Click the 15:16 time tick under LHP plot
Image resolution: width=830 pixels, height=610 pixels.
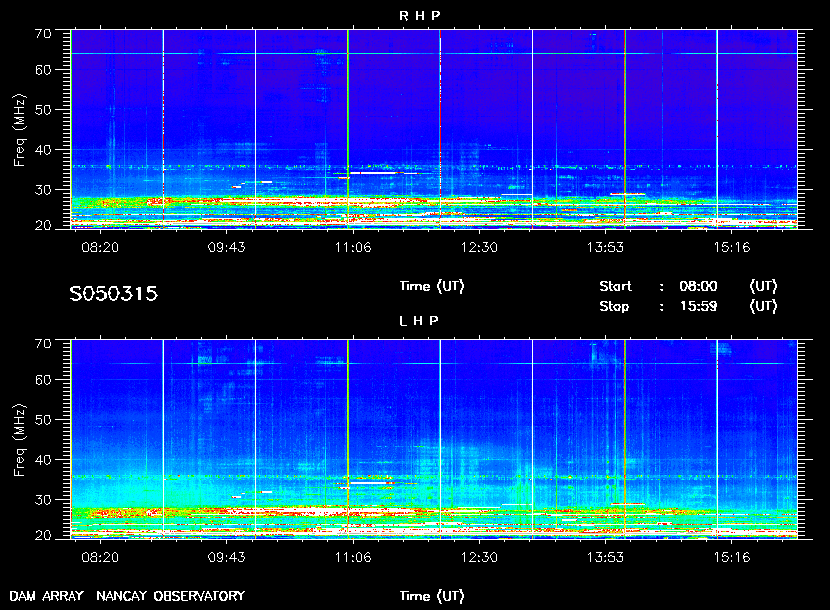(732, 557)
